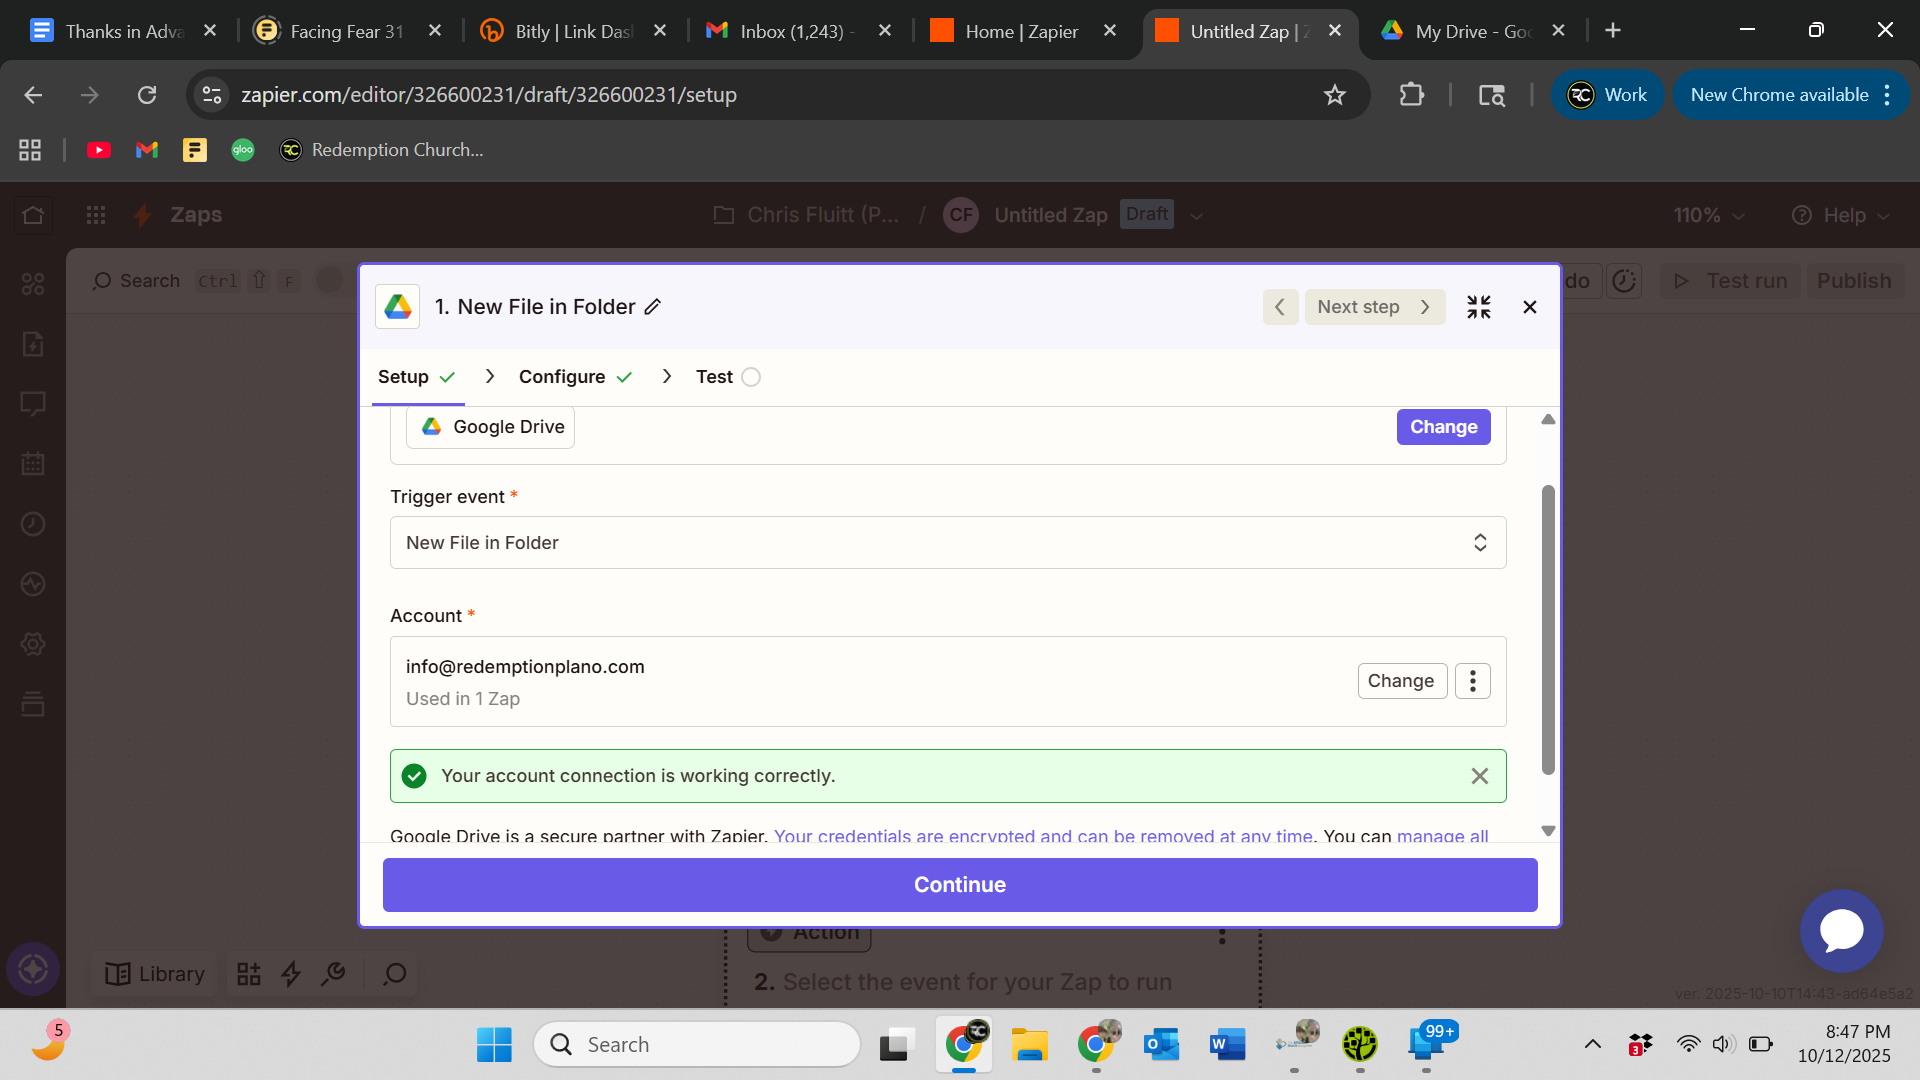Collapse the step editor panel

click(x=1478, y=307)
